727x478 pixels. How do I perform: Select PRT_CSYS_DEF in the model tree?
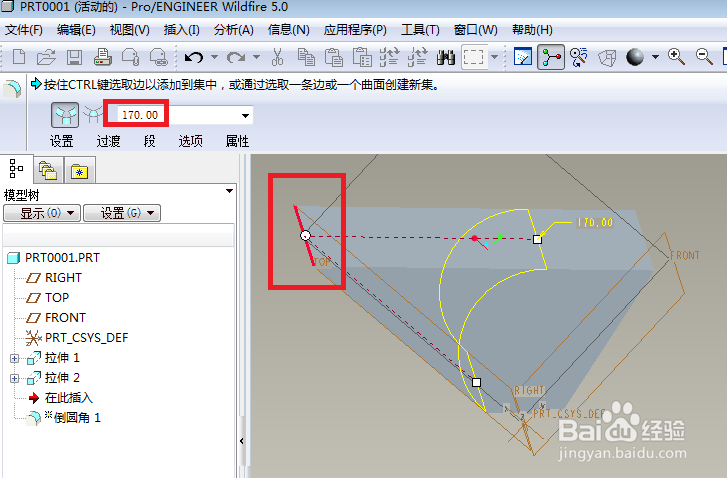pyautogui.click(x=77, y=338)
